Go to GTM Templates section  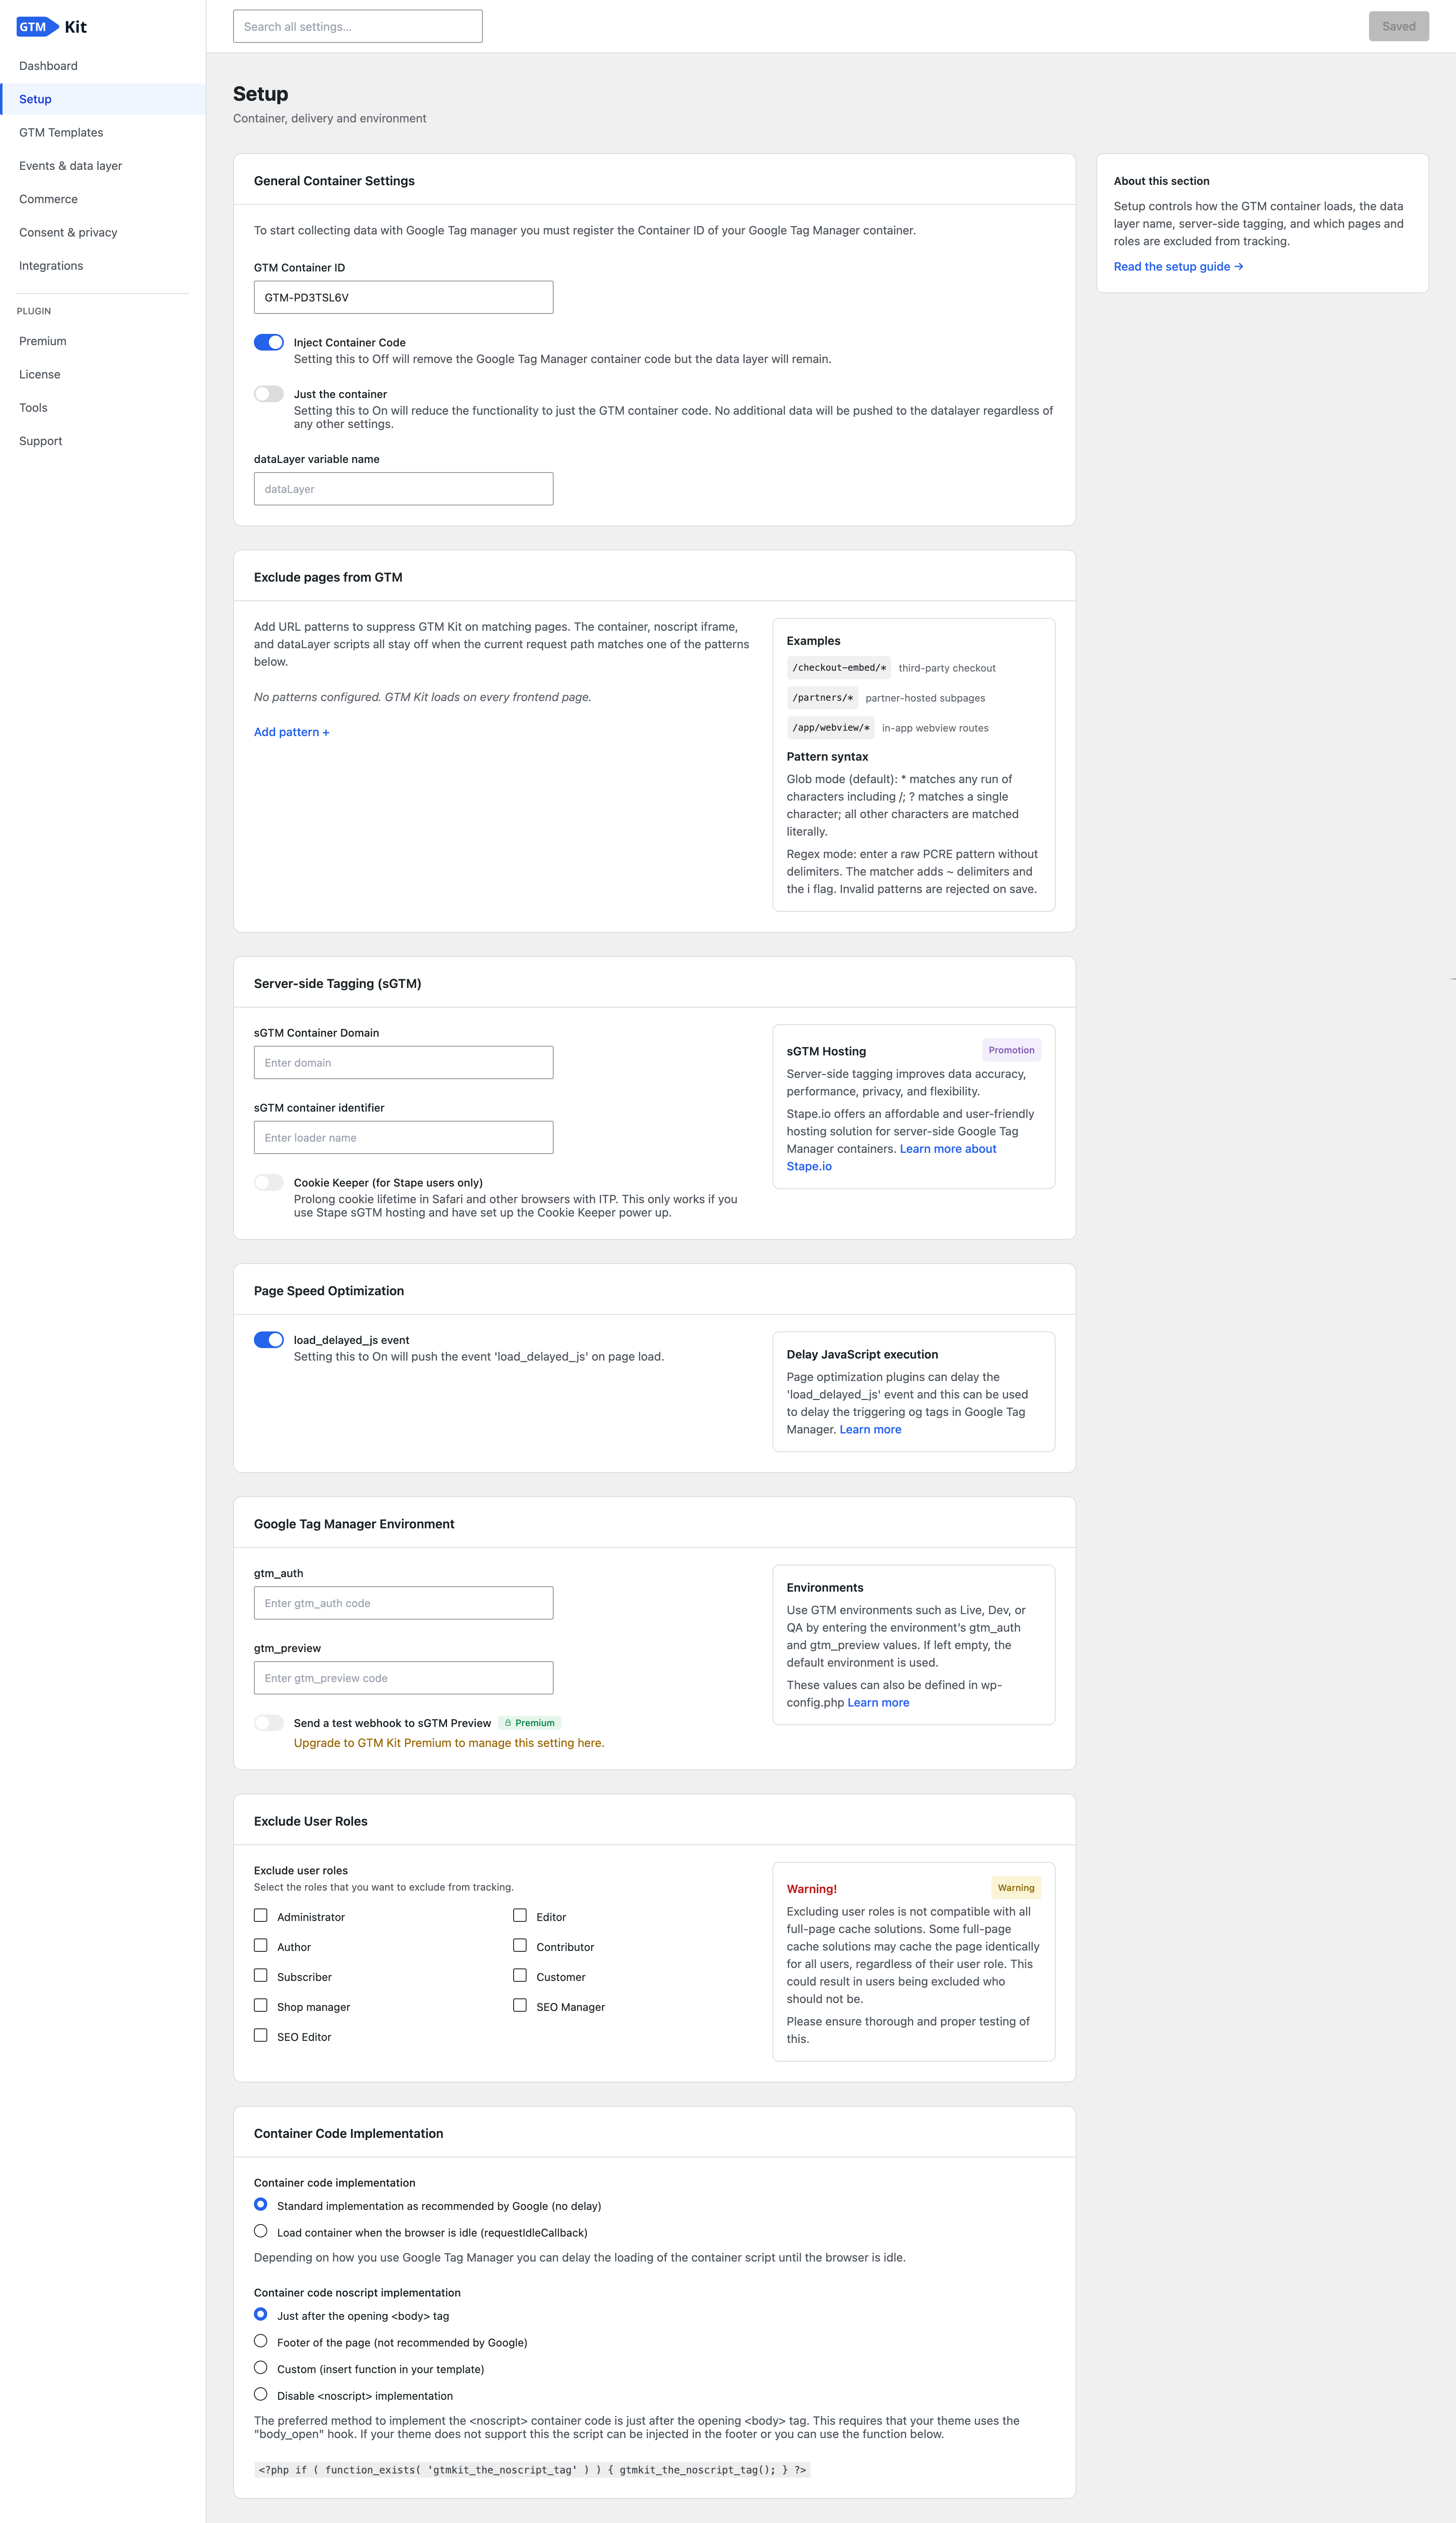tap(61, 133)
